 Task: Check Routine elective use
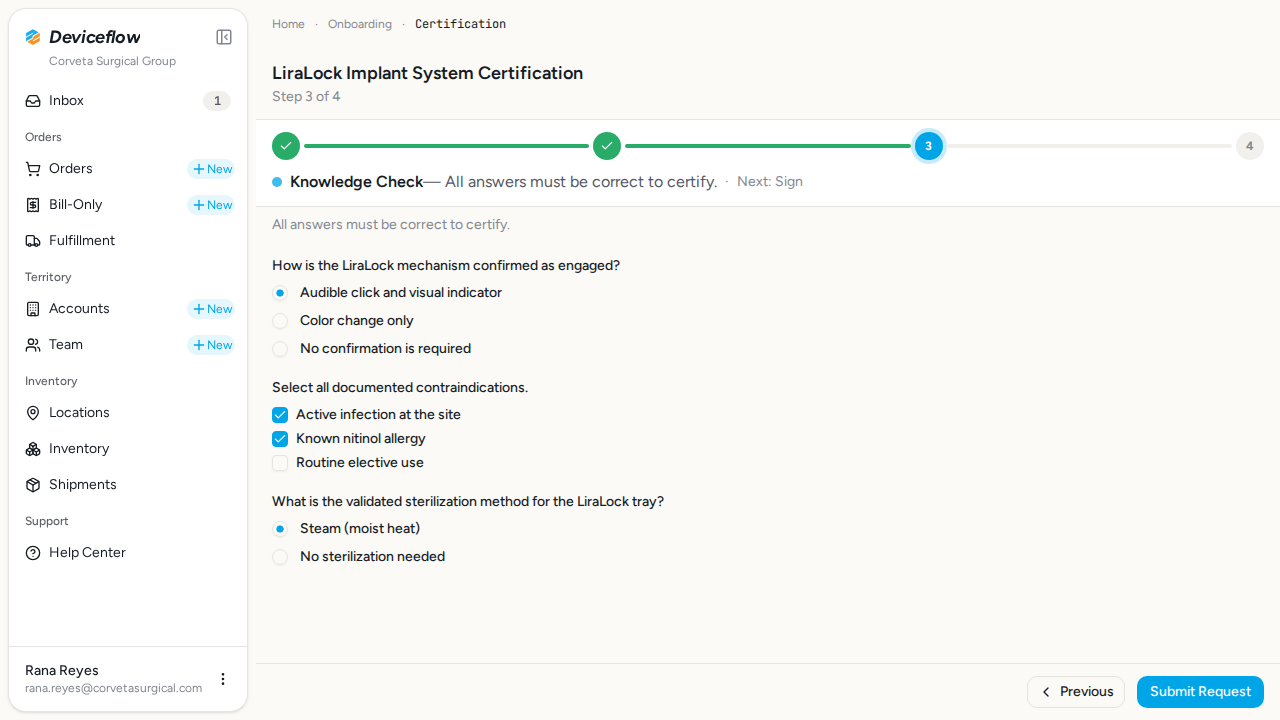click(x=280, y=463)
